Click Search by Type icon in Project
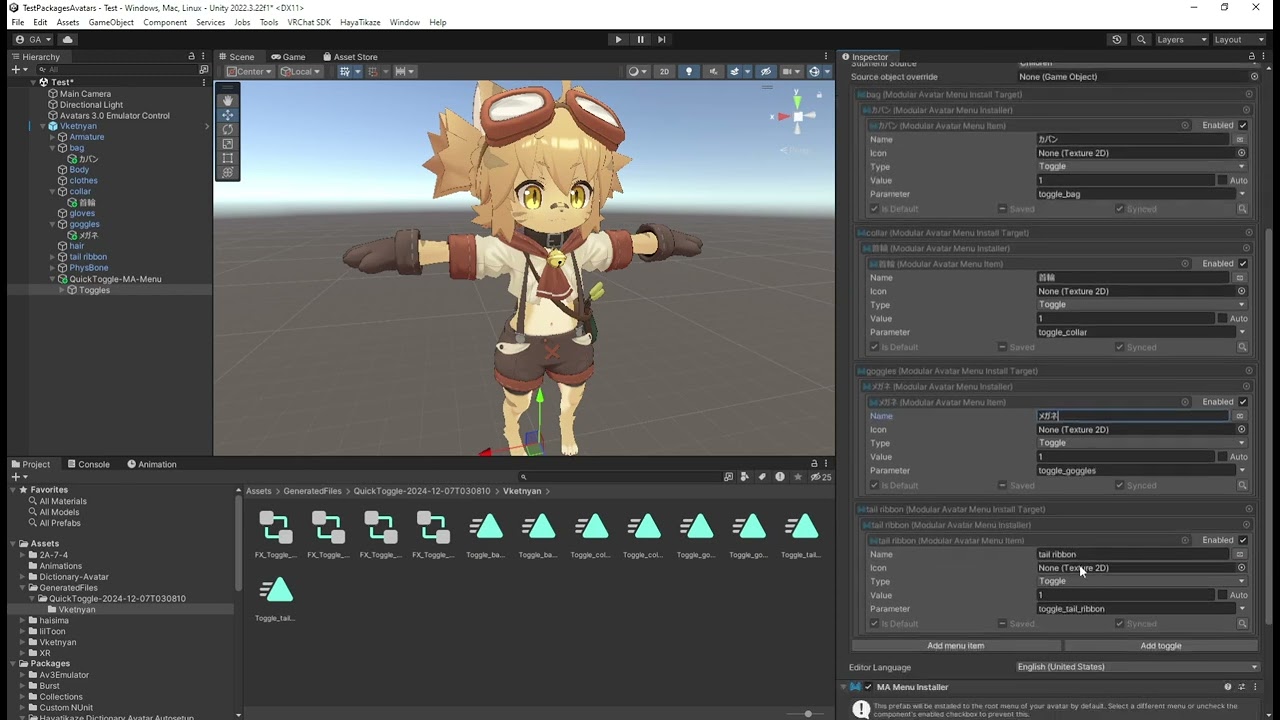 click(x=745, y=477)
